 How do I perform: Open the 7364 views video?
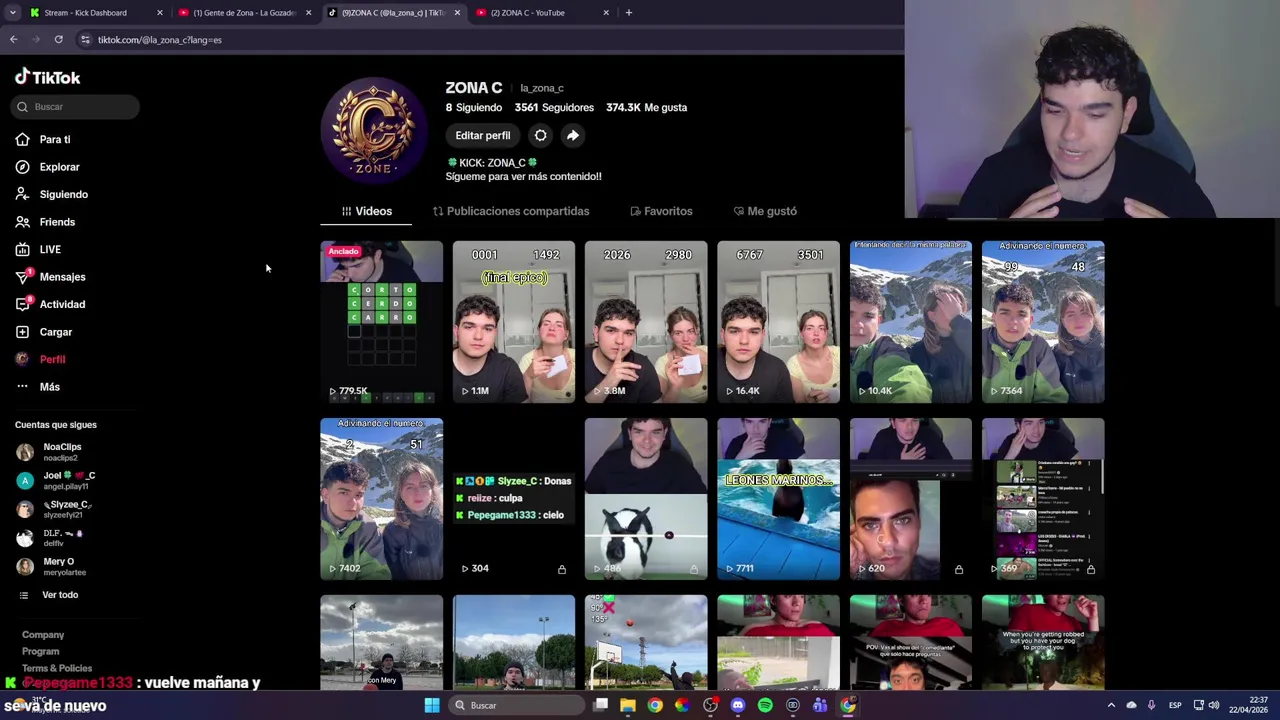coord(1042,322)
